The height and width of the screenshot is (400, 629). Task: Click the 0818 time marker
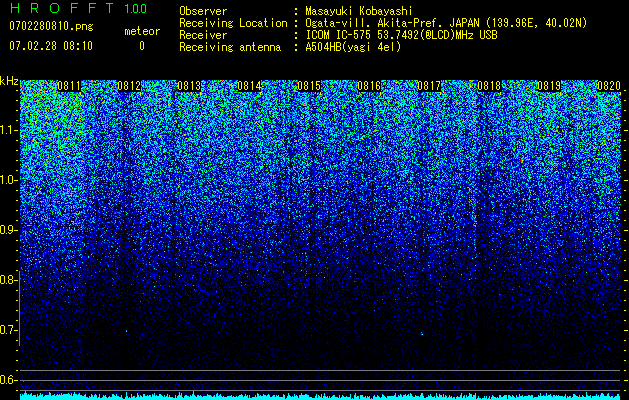(489, 86)
